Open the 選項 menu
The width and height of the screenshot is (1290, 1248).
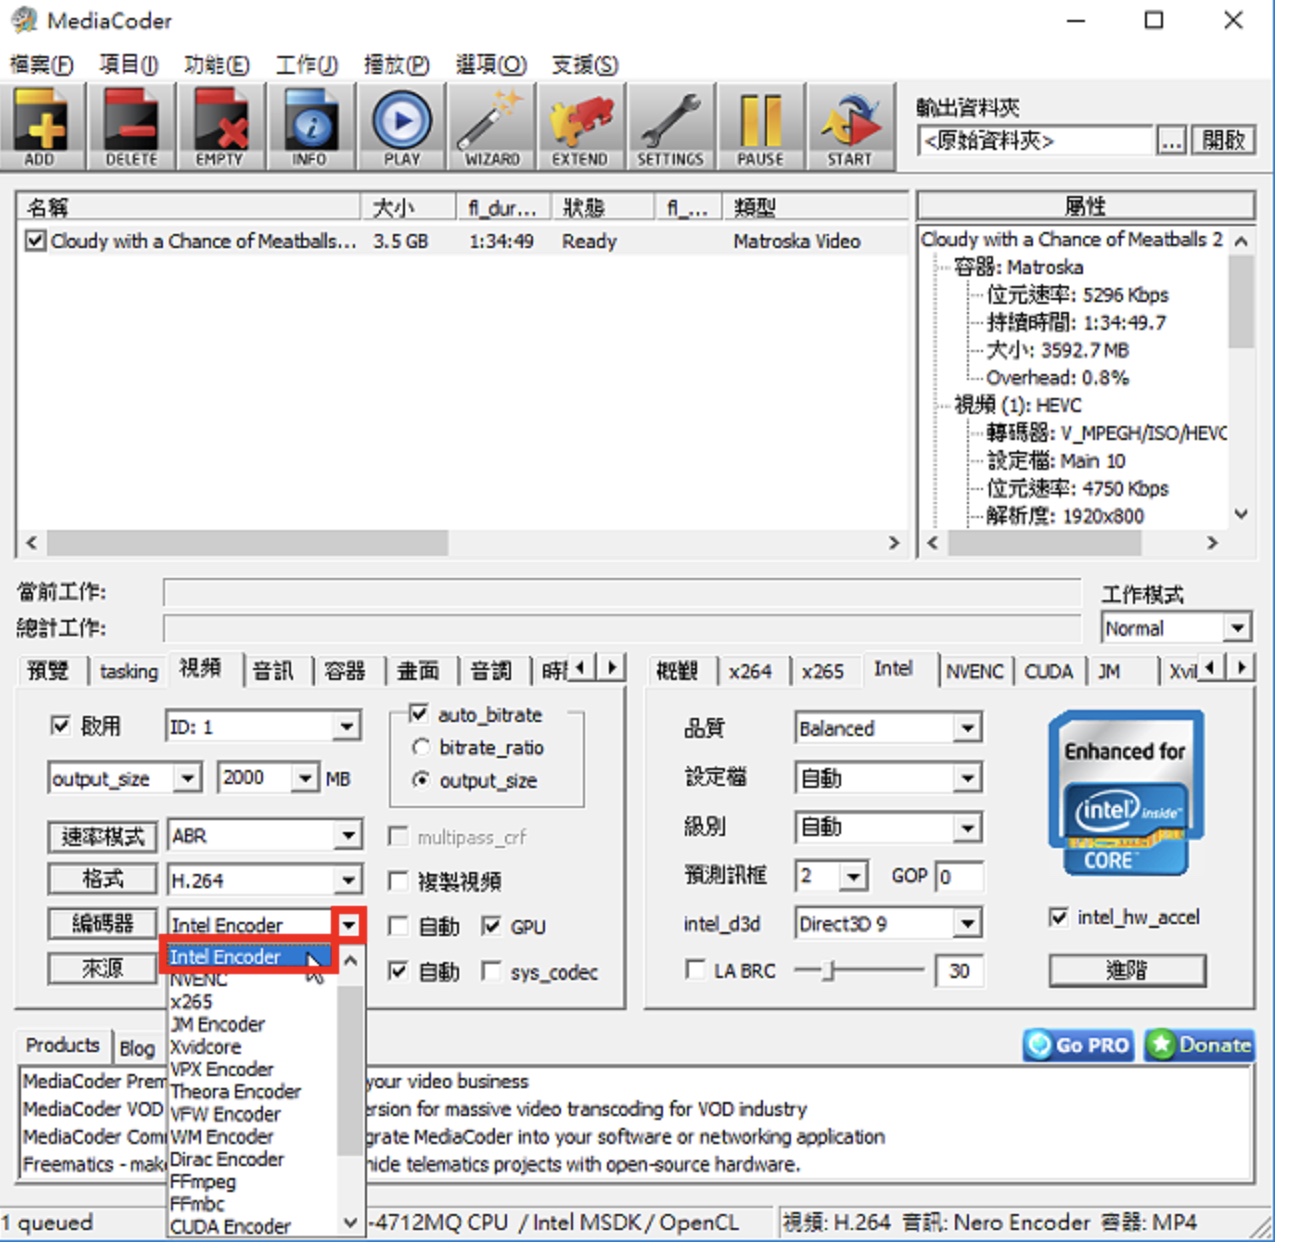coord(491,65)
